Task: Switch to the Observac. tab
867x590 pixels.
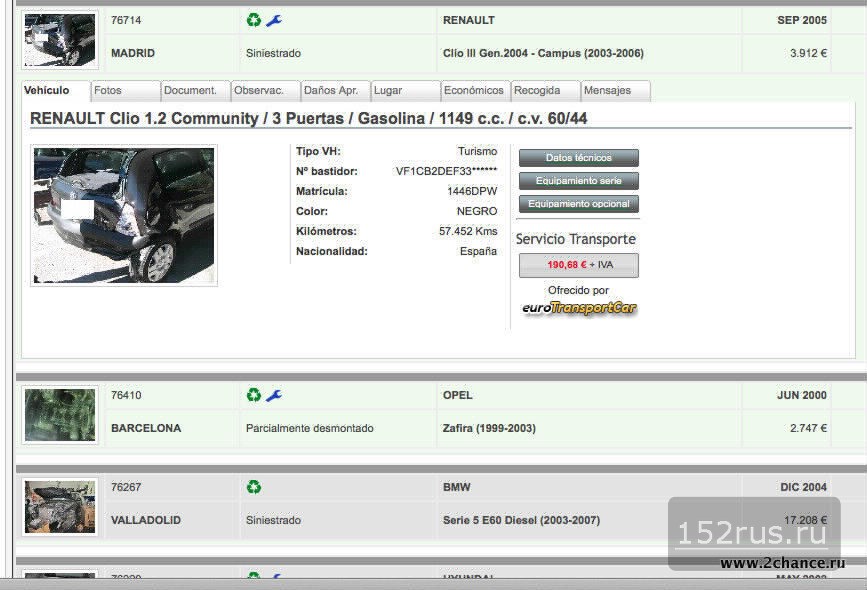Action: [x=265, y=91]
